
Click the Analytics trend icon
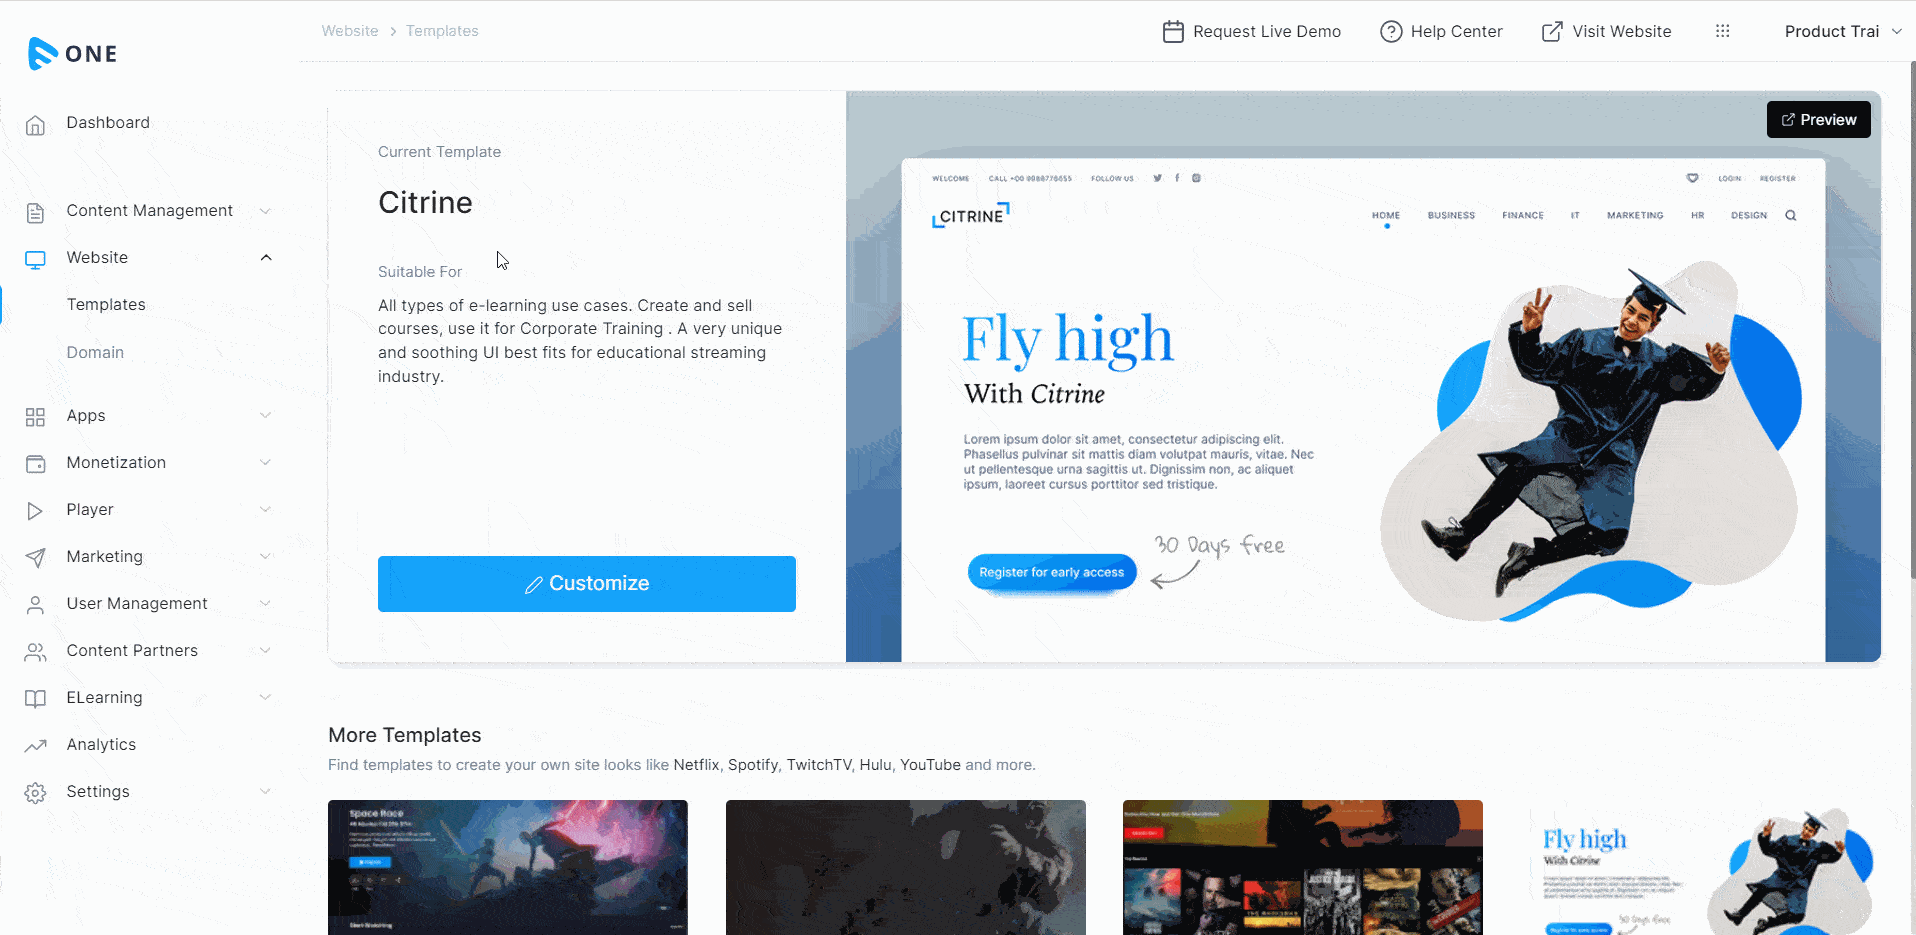click(35, 745)
